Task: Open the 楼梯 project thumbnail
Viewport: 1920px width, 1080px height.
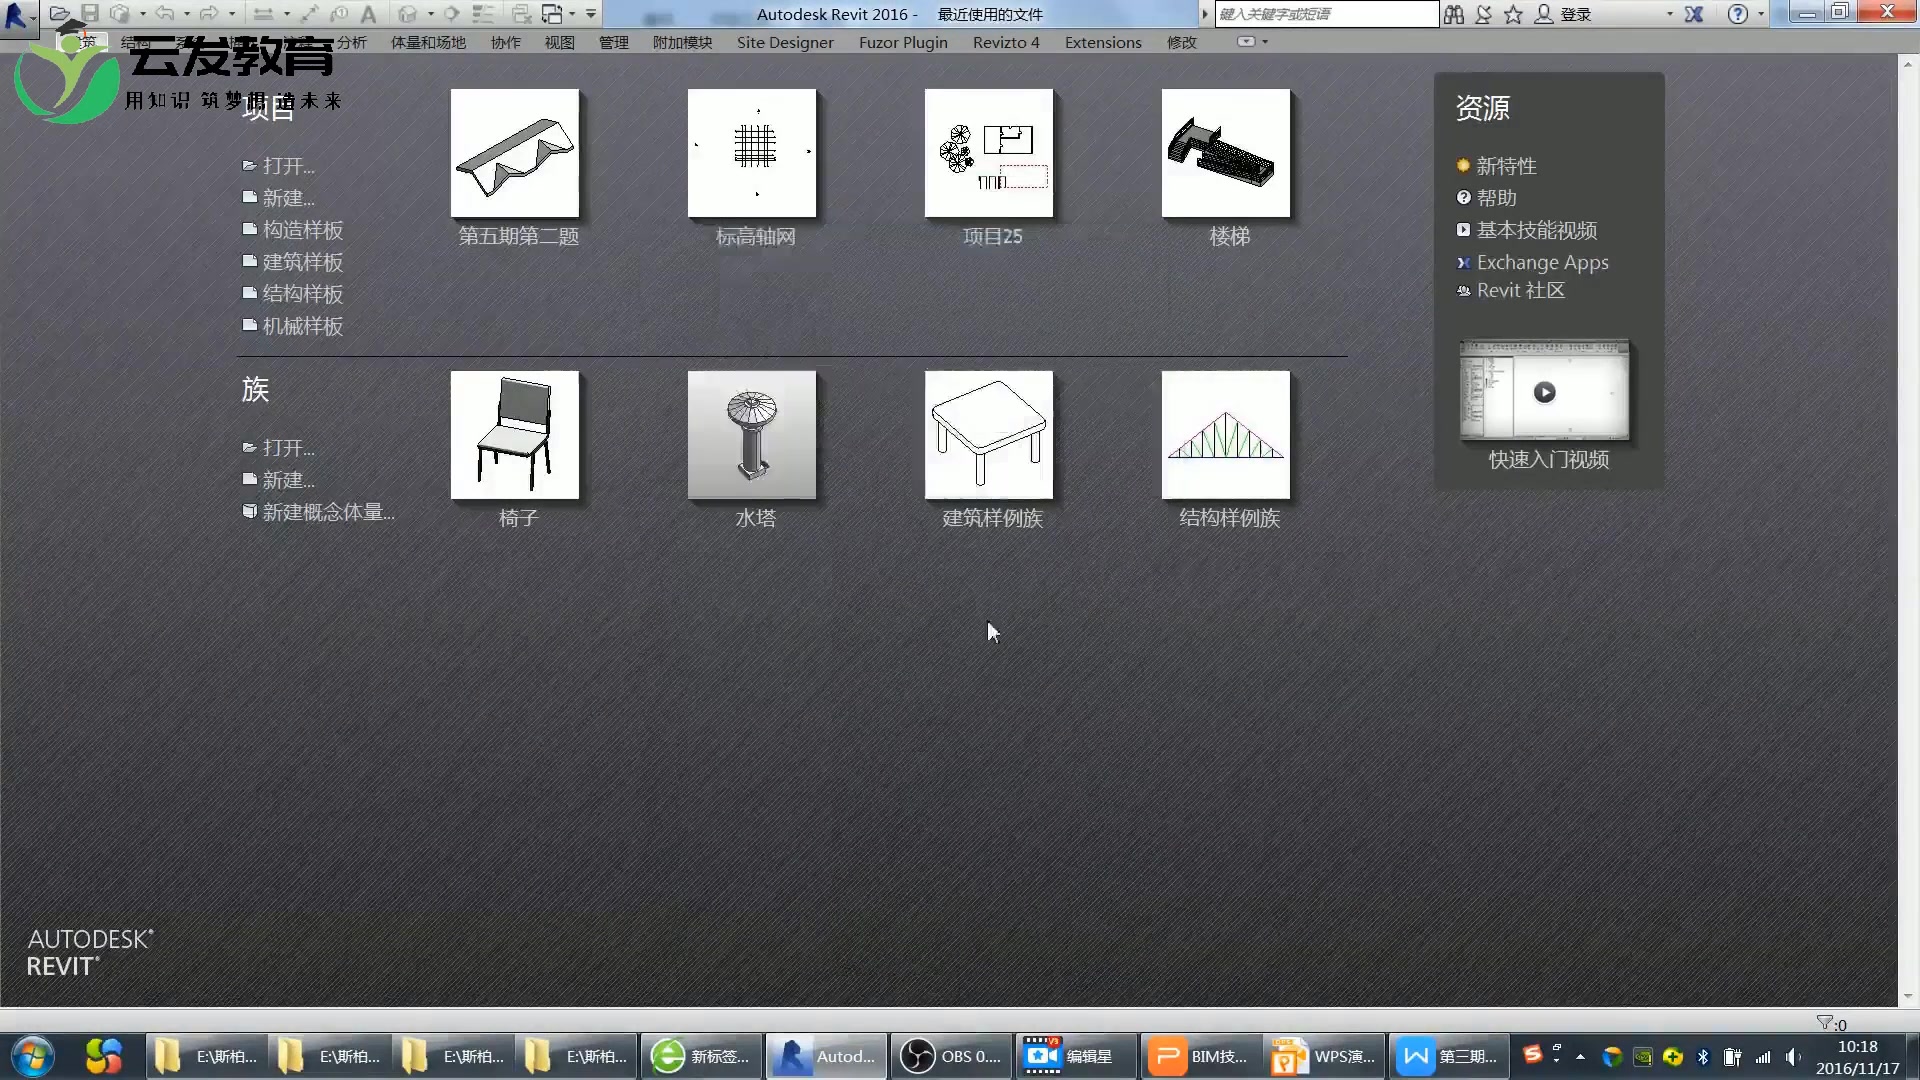Action: 1226,153
